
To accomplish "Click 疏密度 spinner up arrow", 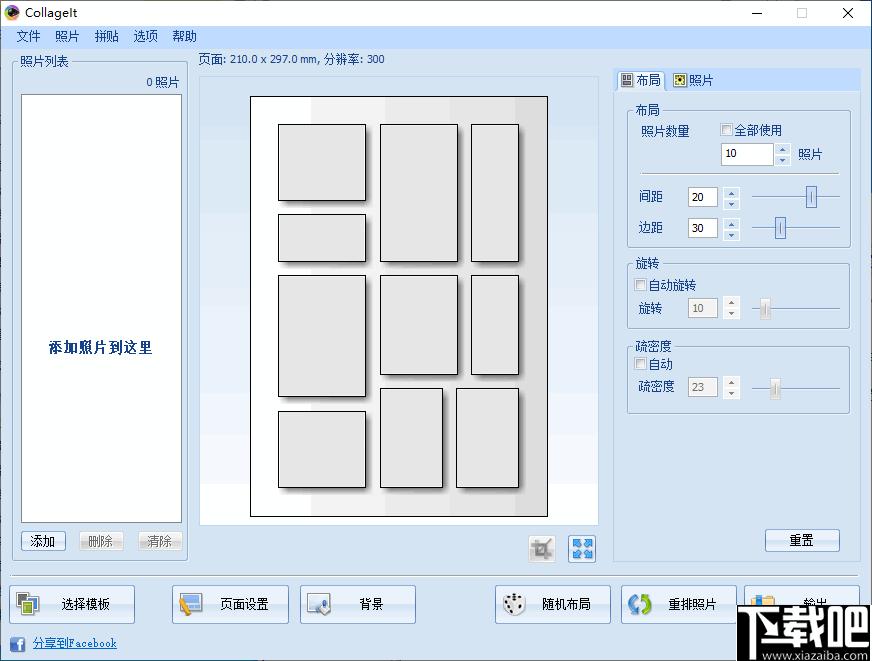I will click(x=731, y=382).
